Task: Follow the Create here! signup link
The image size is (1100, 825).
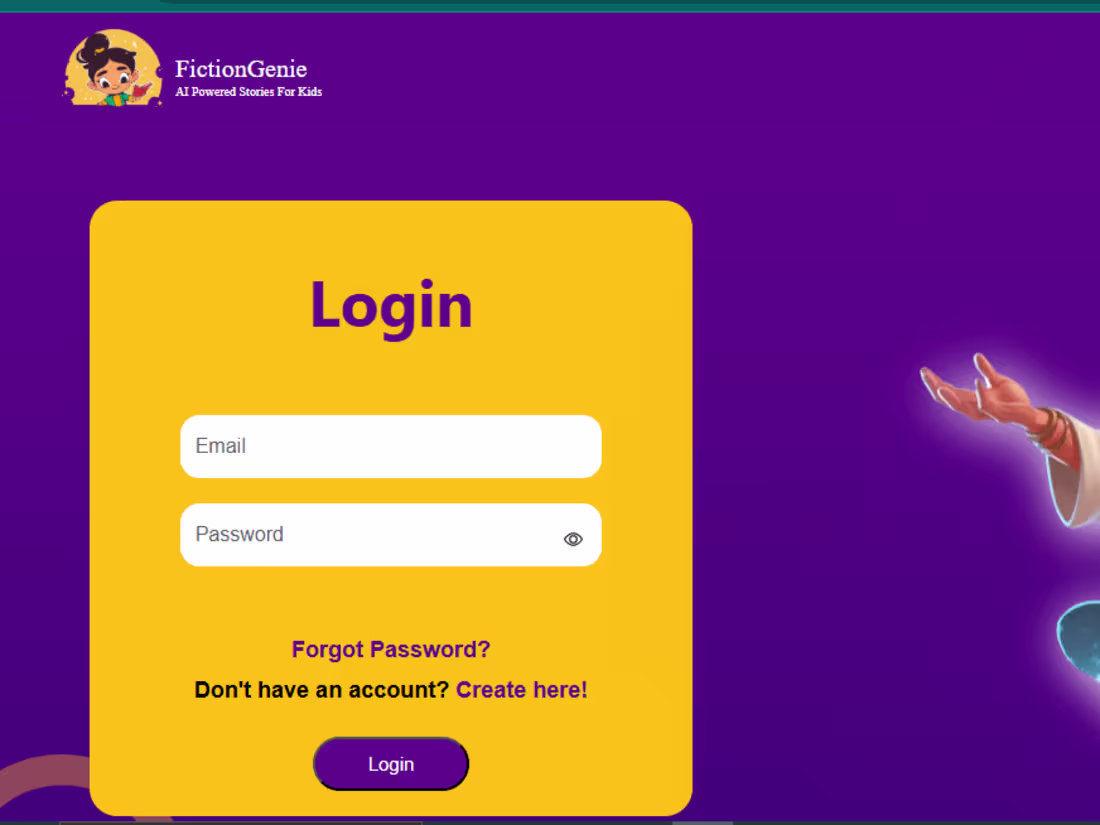Action: point(521,690)
